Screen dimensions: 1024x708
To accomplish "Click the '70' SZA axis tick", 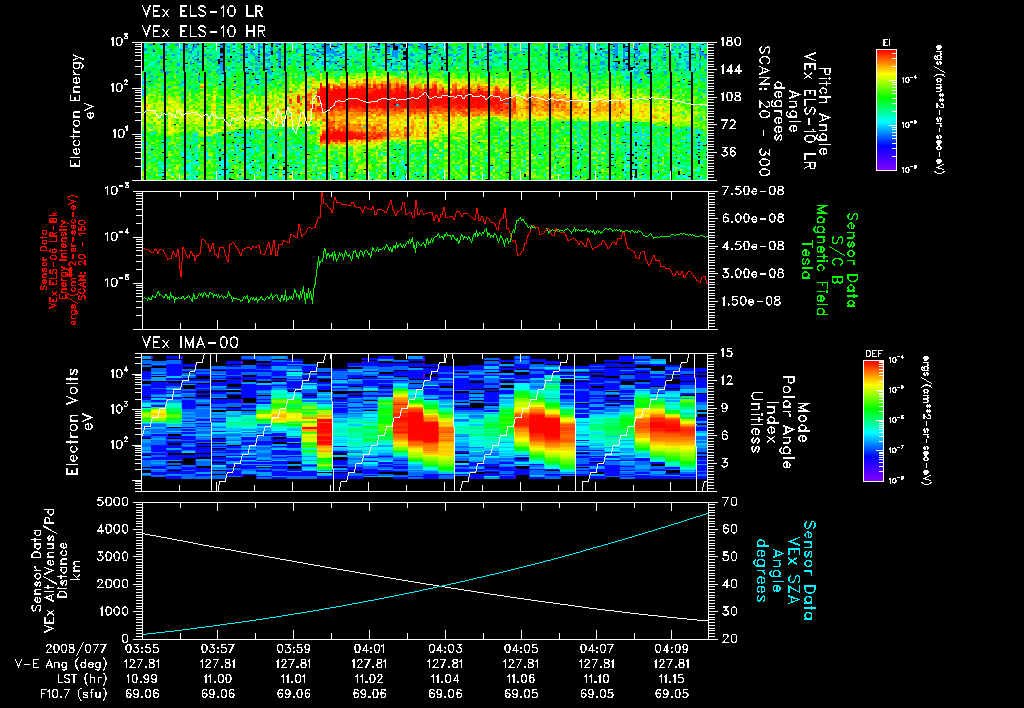I will pos(728,502).
